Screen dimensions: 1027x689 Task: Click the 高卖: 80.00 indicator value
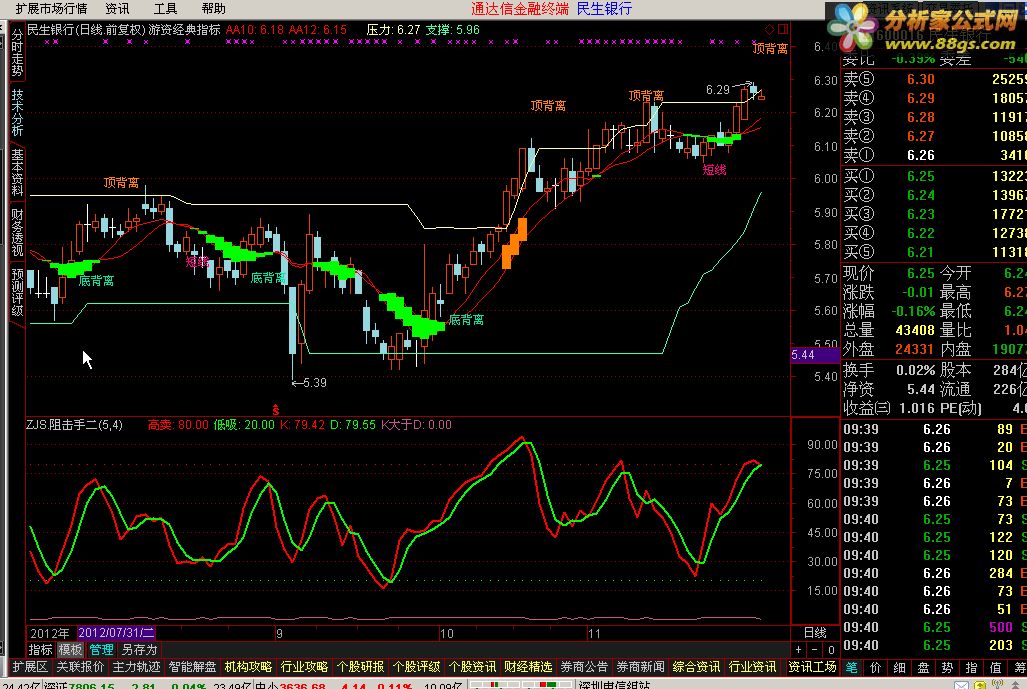click(x=178, y=424)
